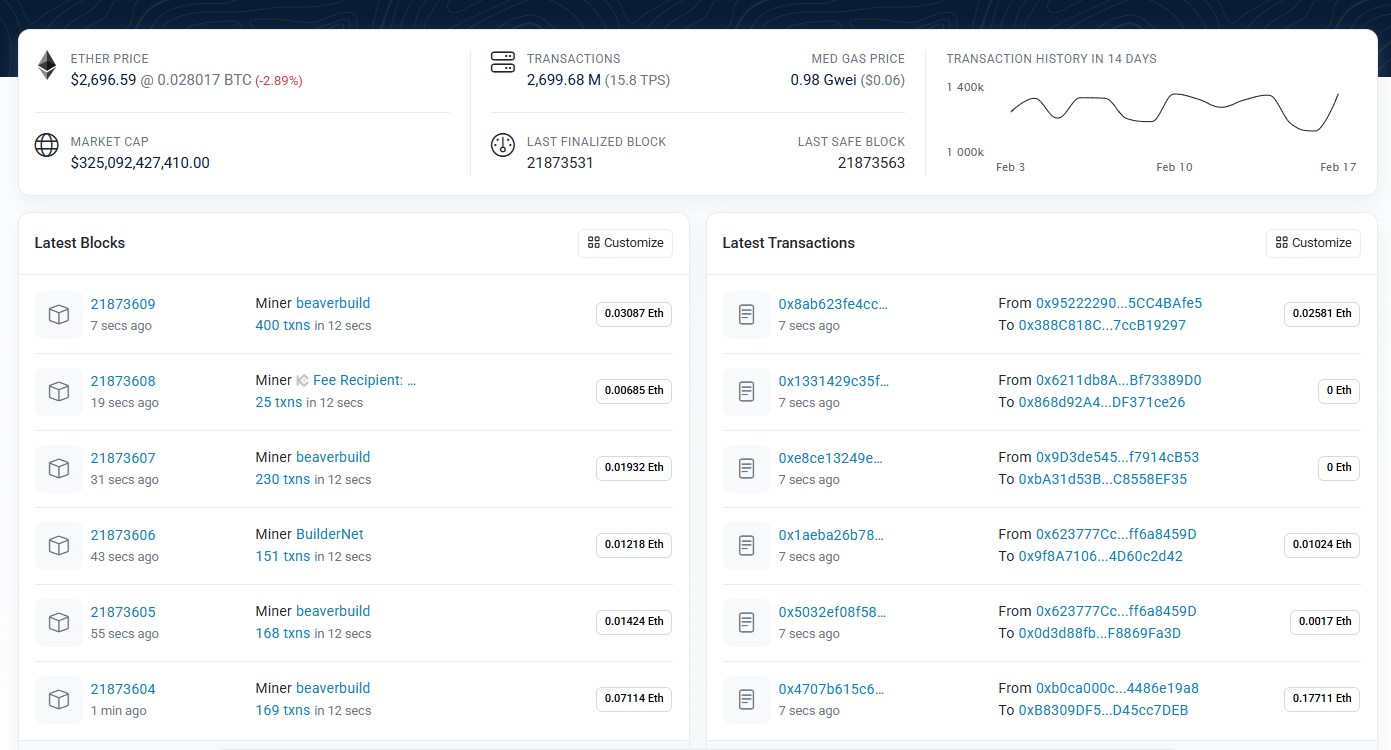Click the med gas price 0.98 Gwei
The width and height of the screenshot is (1391, 750).
(823, 80)
